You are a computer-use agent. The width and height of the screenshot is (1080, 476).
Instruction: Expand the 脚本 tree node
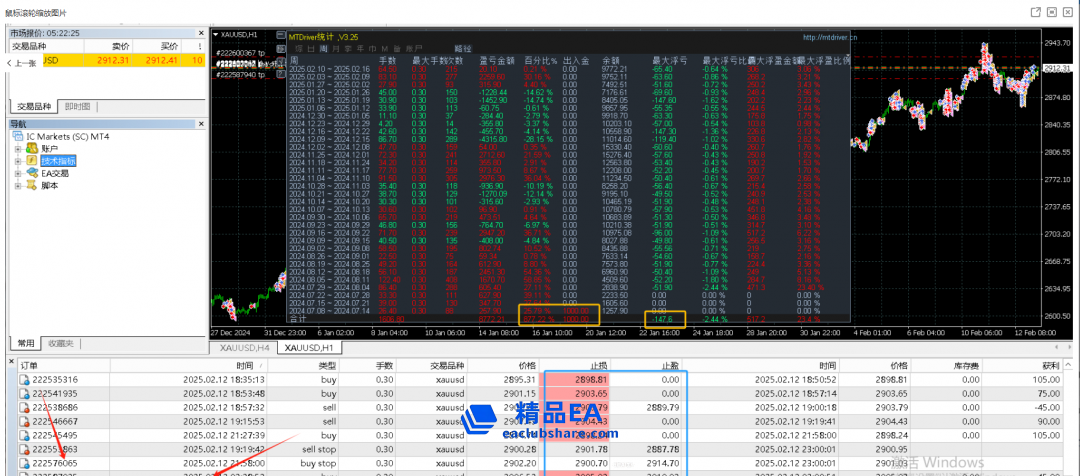(18, 185)
